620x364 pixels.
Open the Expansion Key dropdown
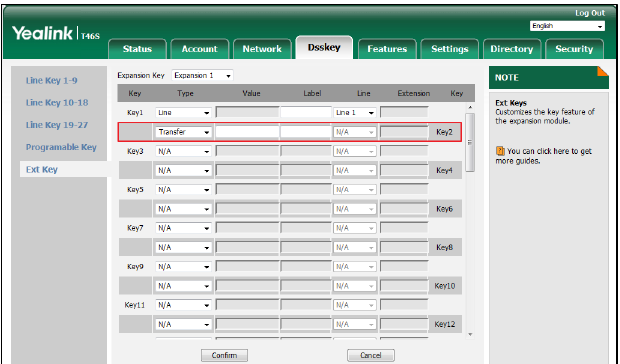202,75
